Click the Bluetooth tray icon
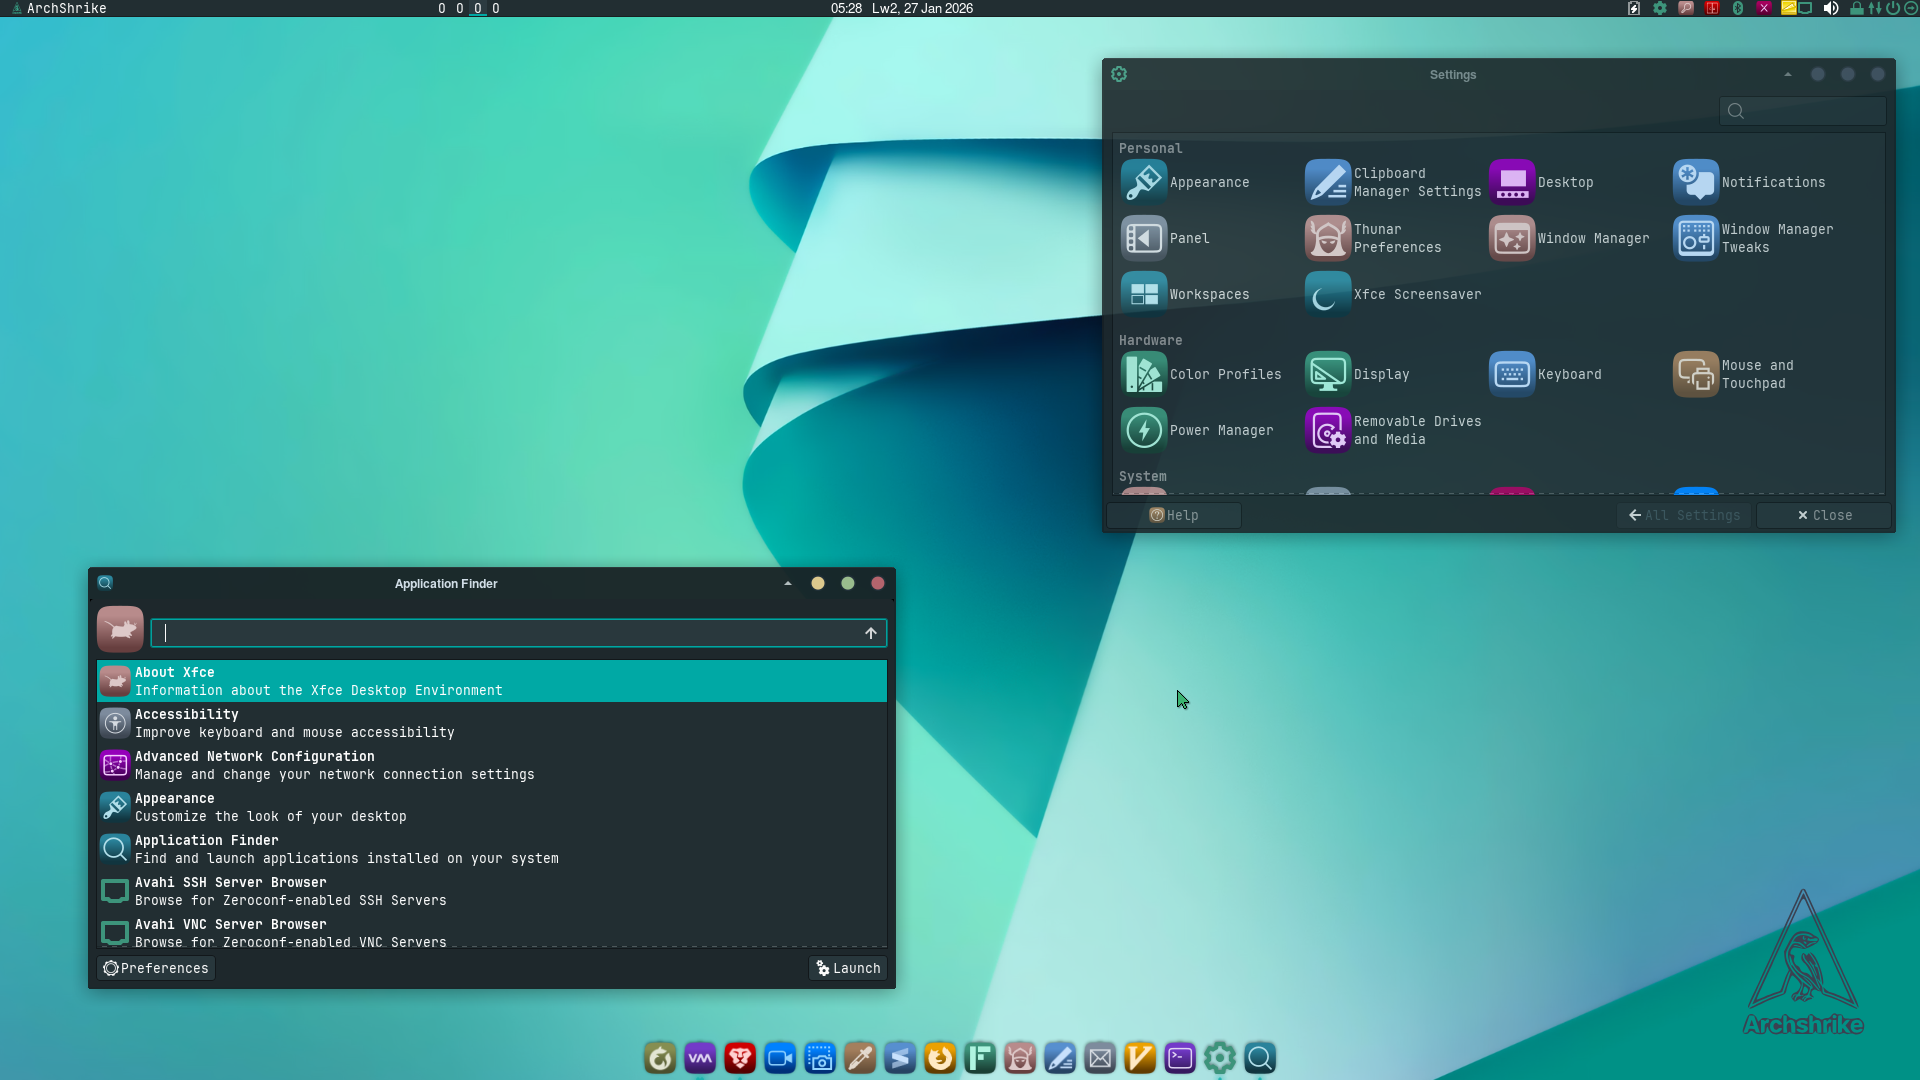This screenshot has height=1080, width=1920. pyautogui.click(x=1738, y=8)
